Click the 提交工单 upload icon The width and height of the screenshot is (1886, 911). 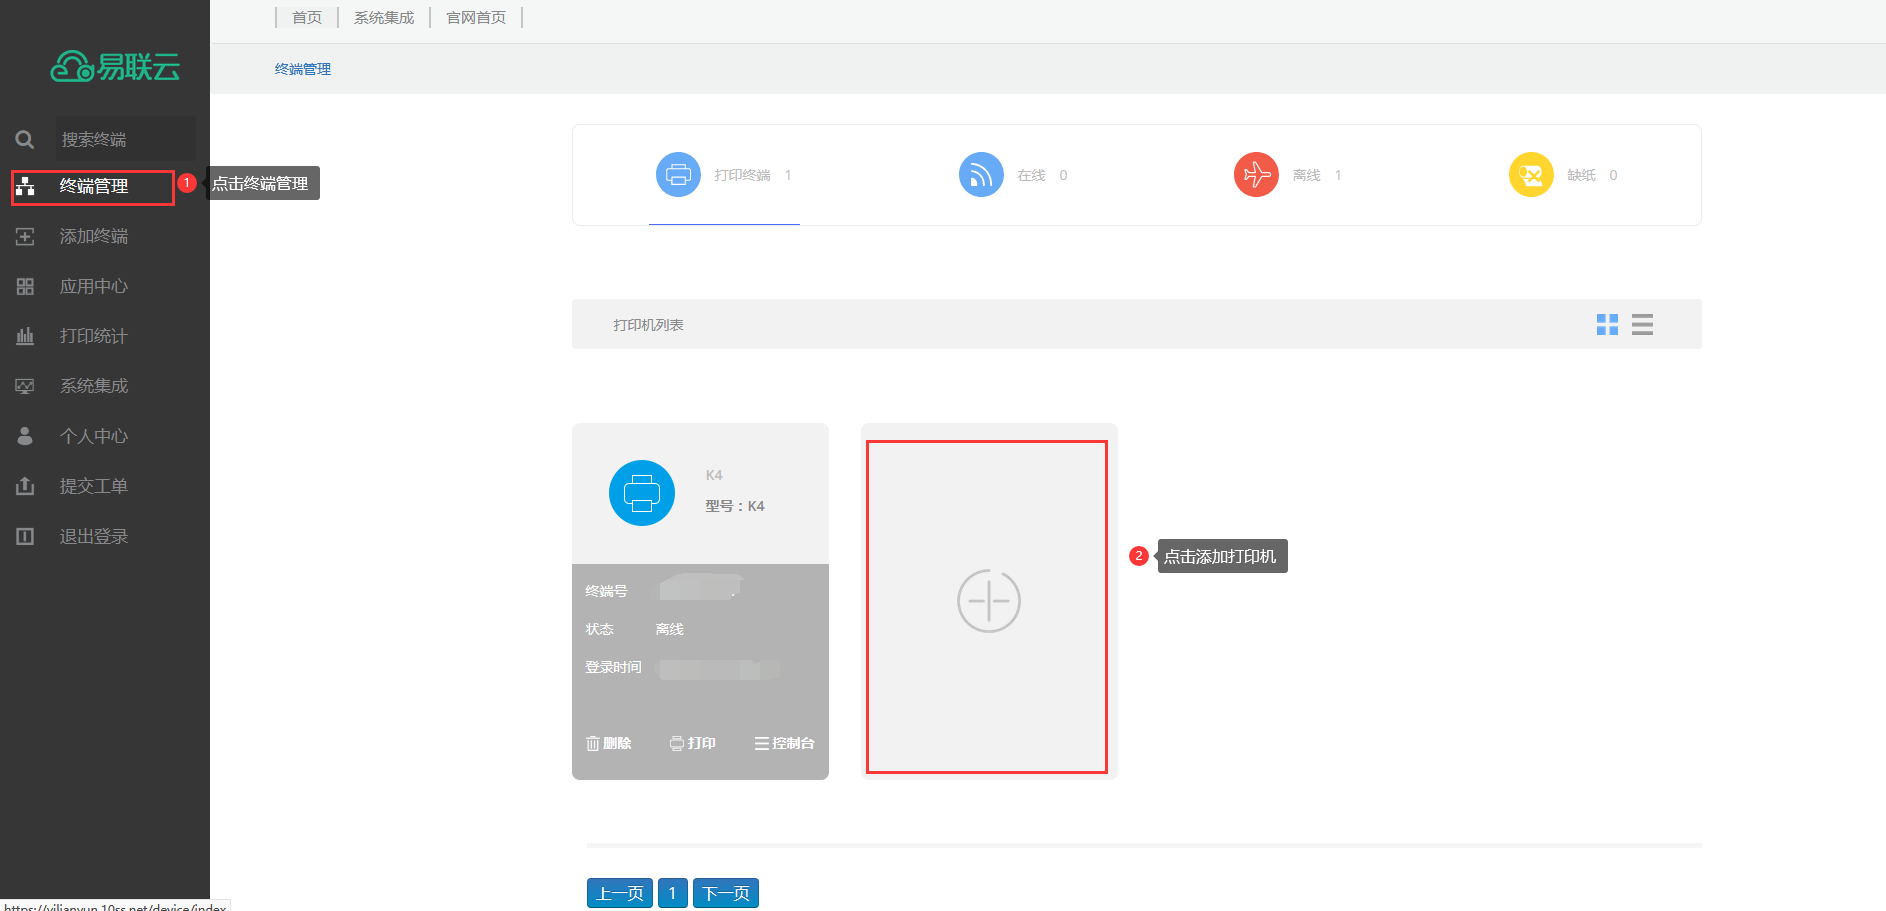pos(25,486)
